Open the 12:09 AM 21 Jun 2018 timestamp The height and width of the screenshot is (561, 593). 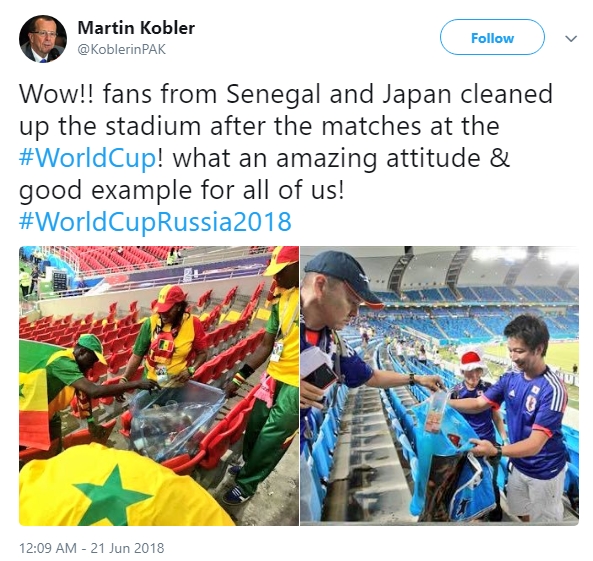coord(92,548)
